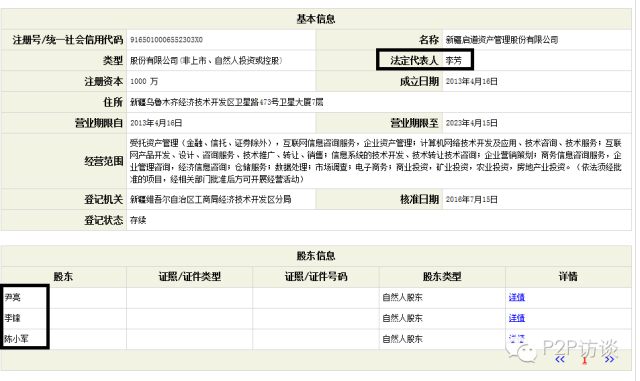Click the 住所 label

pos(113,102)
